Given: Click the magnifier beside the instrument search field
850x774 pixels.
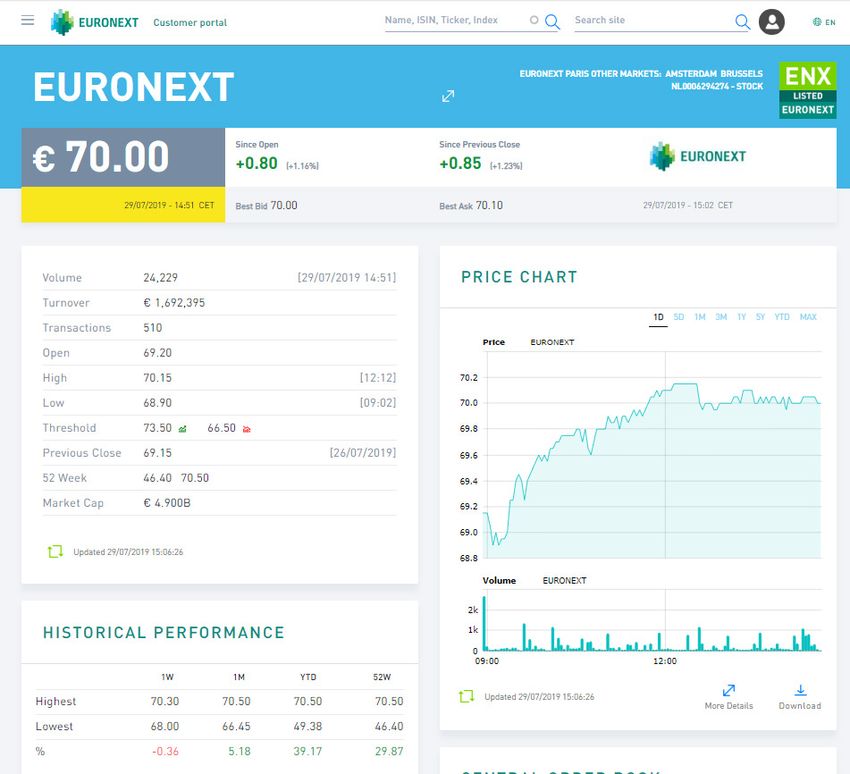Looking at the screenshot, I should 552,21.
